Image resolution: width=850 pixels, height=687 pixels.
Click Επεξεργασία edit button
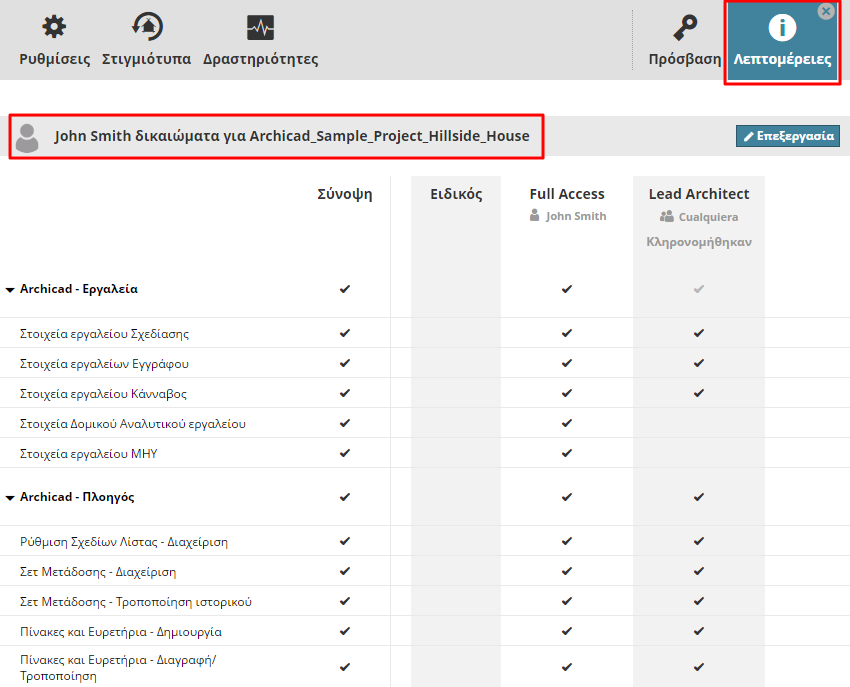tap(787, 136)
